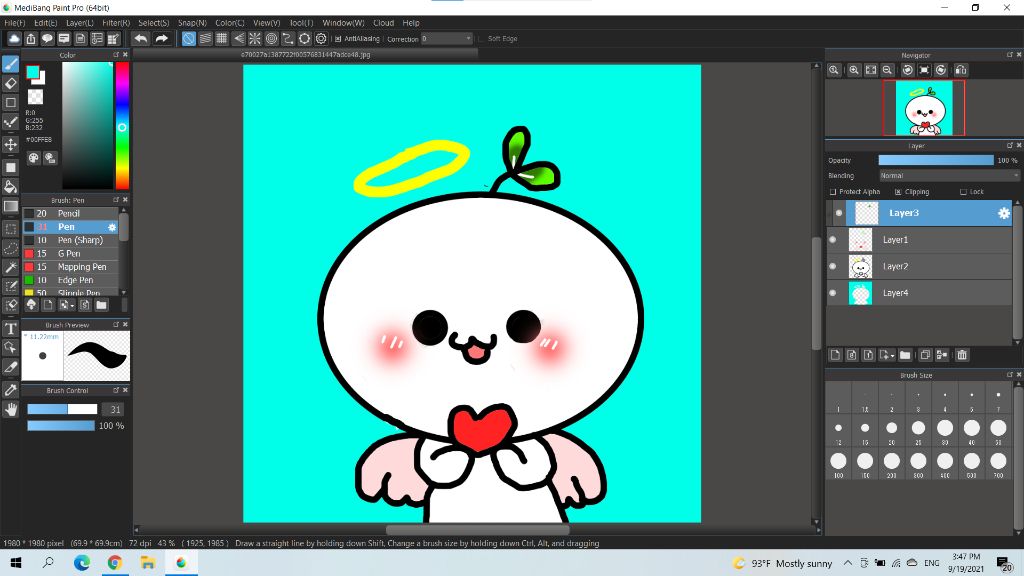This screenshot has height=576, width=1024.
Task: Select the Text tool
Action: pyautogui.click(x=10, y=328)
